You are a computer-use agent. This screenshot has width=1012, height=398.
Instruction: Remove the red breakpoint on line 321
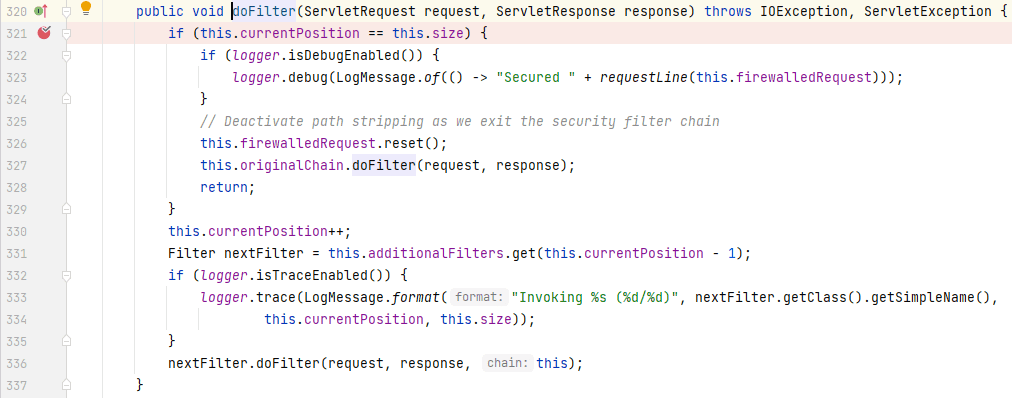coord(44,33)
